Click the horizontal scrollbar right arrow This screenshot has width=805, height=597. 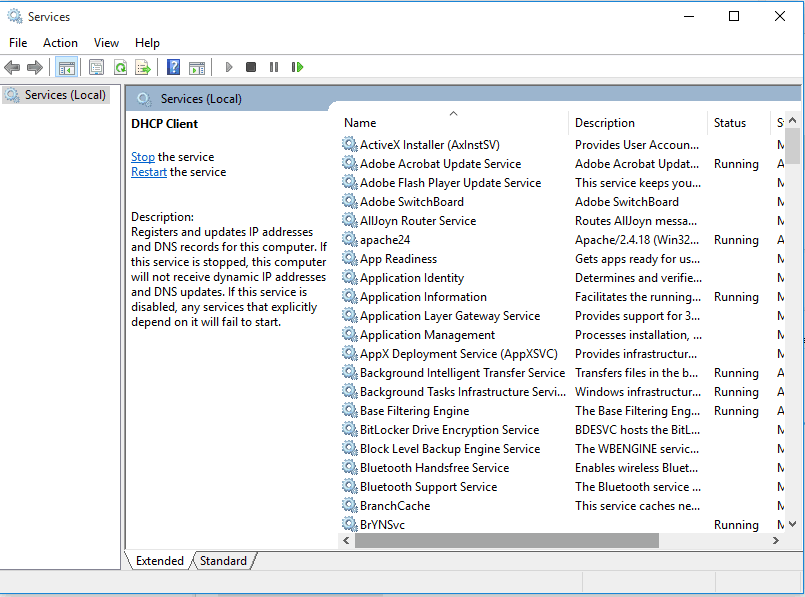776,540
